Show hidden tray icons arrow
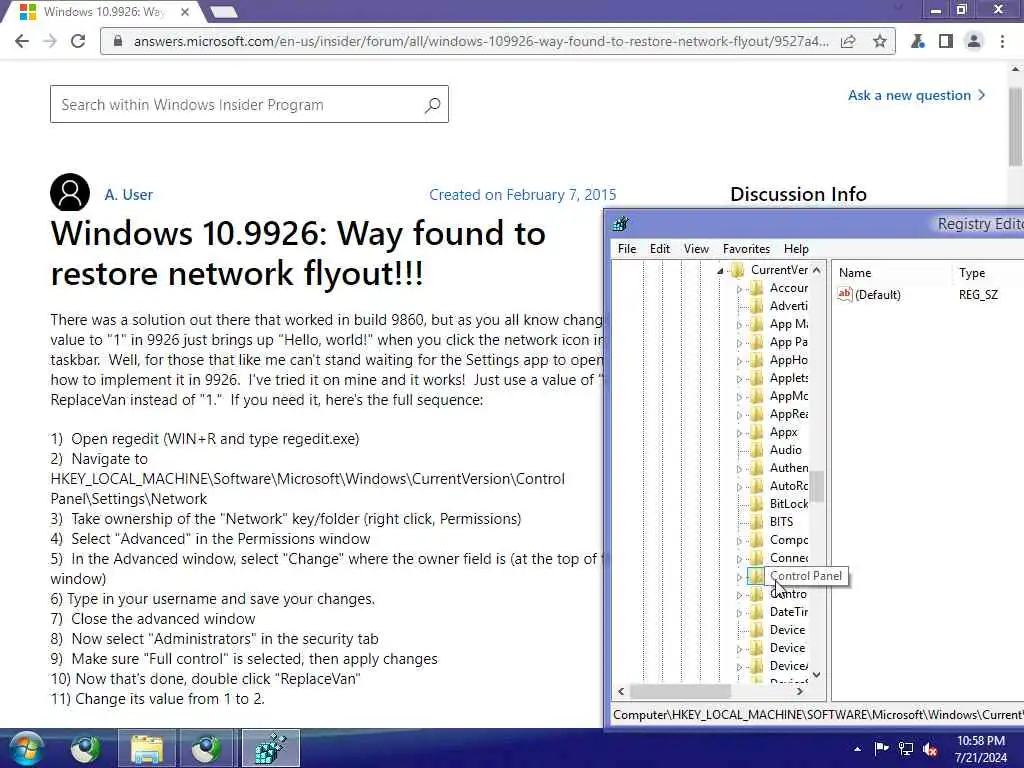This screenshot has width=1024, height=768. click(x=857, y=749)
